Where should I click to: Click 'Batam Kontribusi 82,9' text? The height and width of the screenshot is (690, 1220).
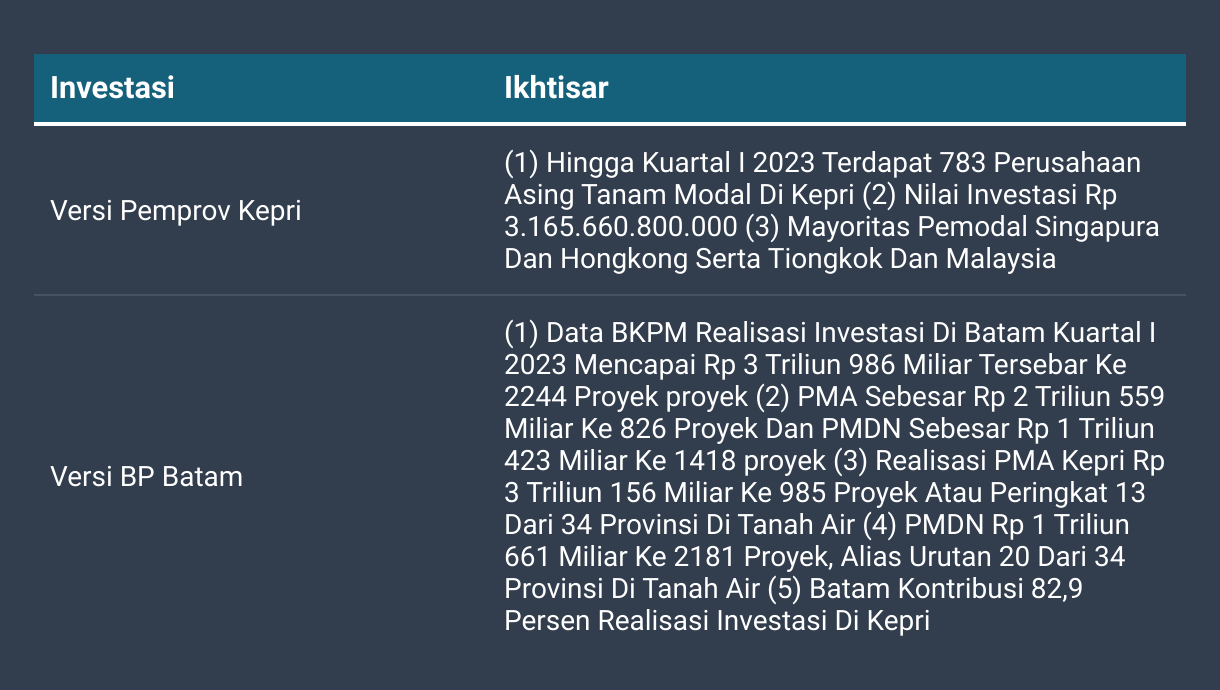946,589
